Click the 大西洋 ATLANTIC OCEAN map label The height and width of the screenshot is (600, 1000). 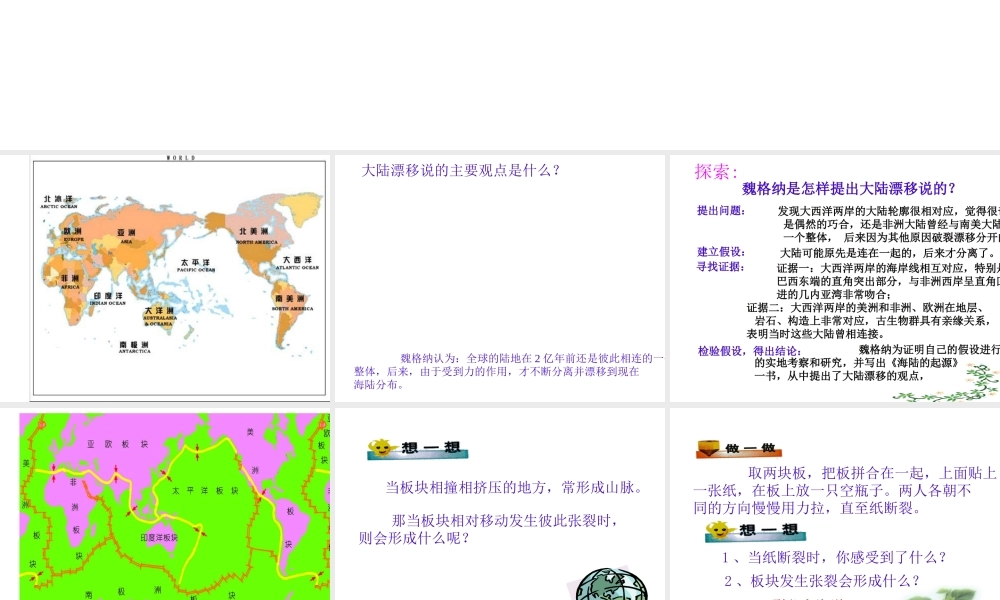[x=297, y=263]
